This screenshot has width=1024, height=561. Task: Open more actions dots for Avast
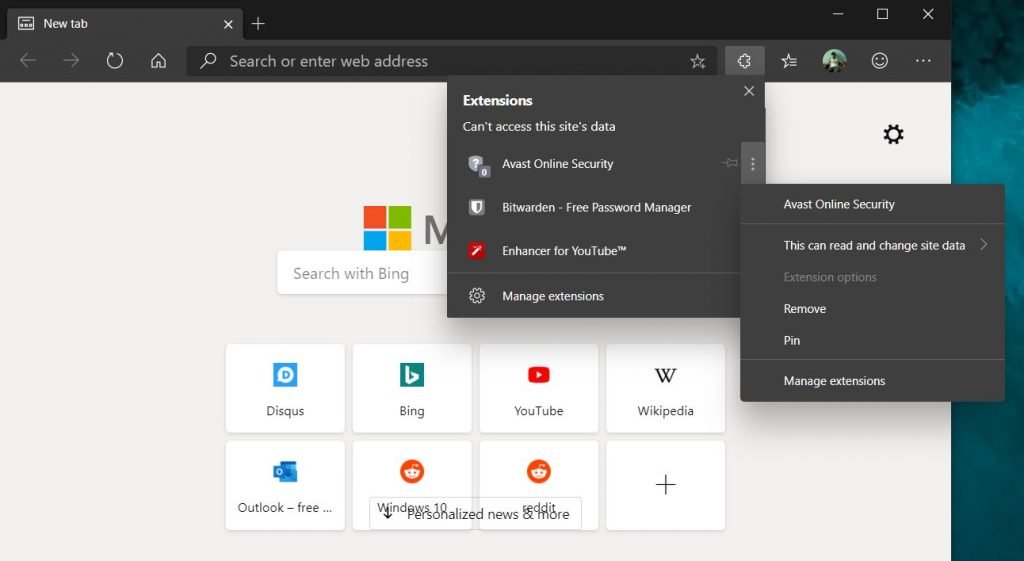point(753,164)
